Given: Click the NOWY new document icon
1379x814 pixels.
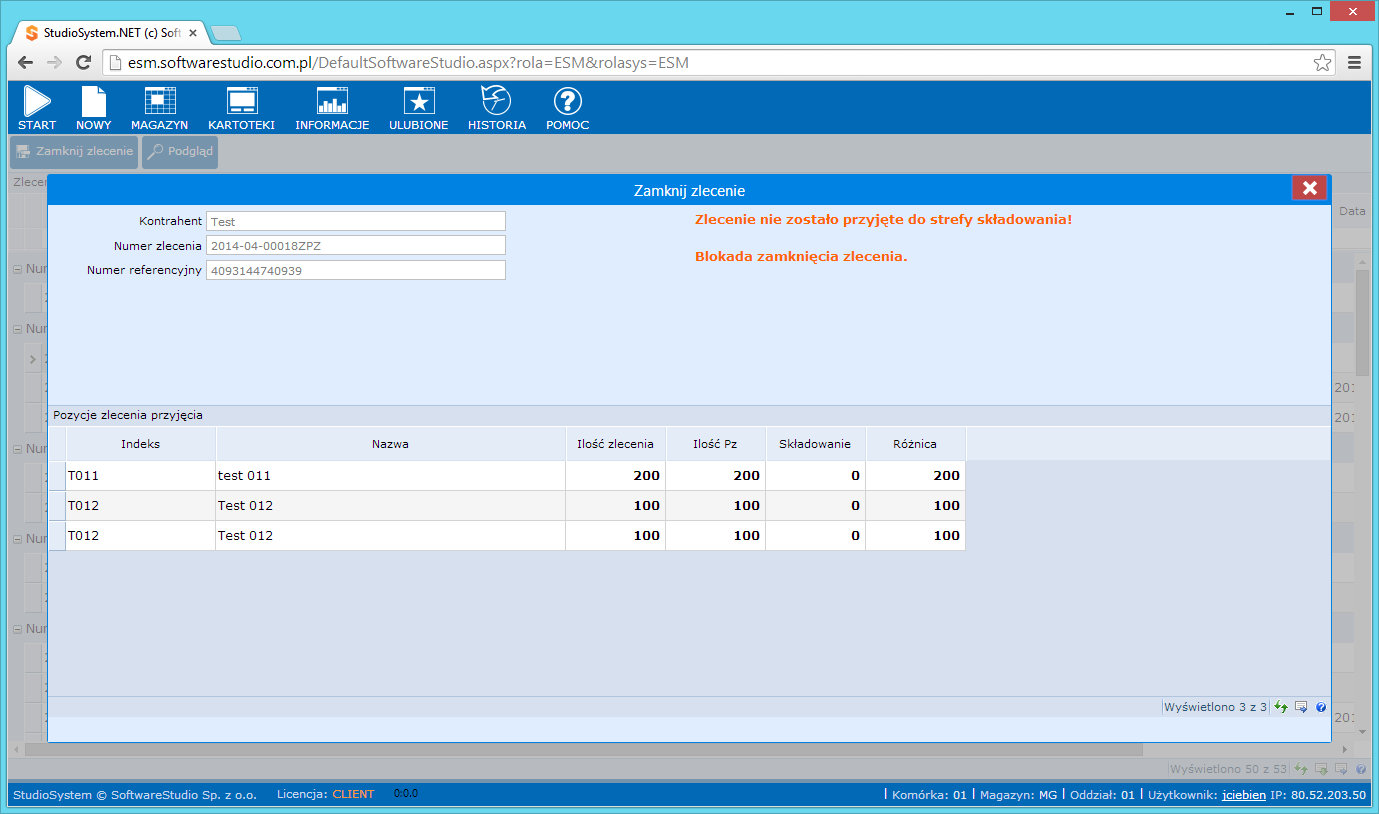Looking at the screenshot, I should point(93,107).
